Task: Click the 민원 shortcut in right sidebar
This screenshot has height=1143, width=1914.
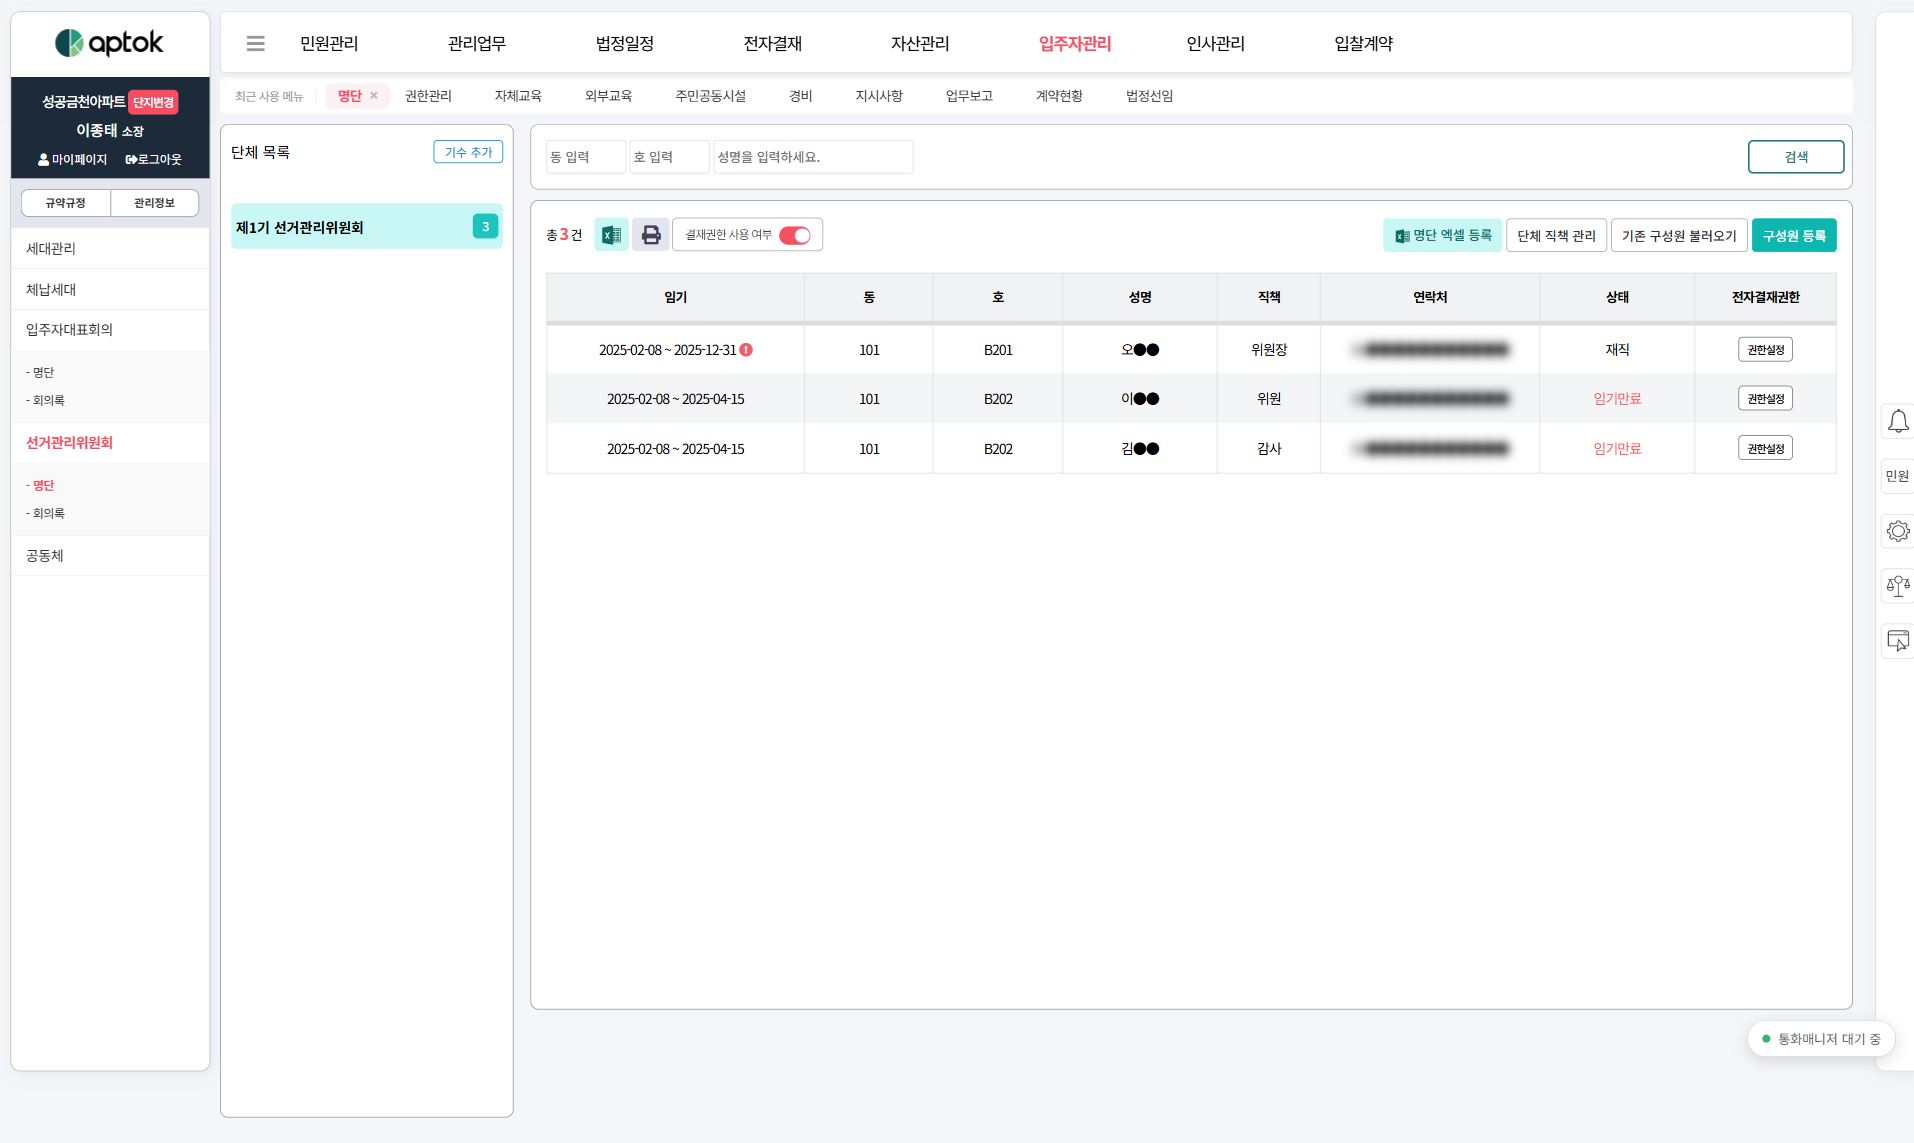Action: point(1897,476)
